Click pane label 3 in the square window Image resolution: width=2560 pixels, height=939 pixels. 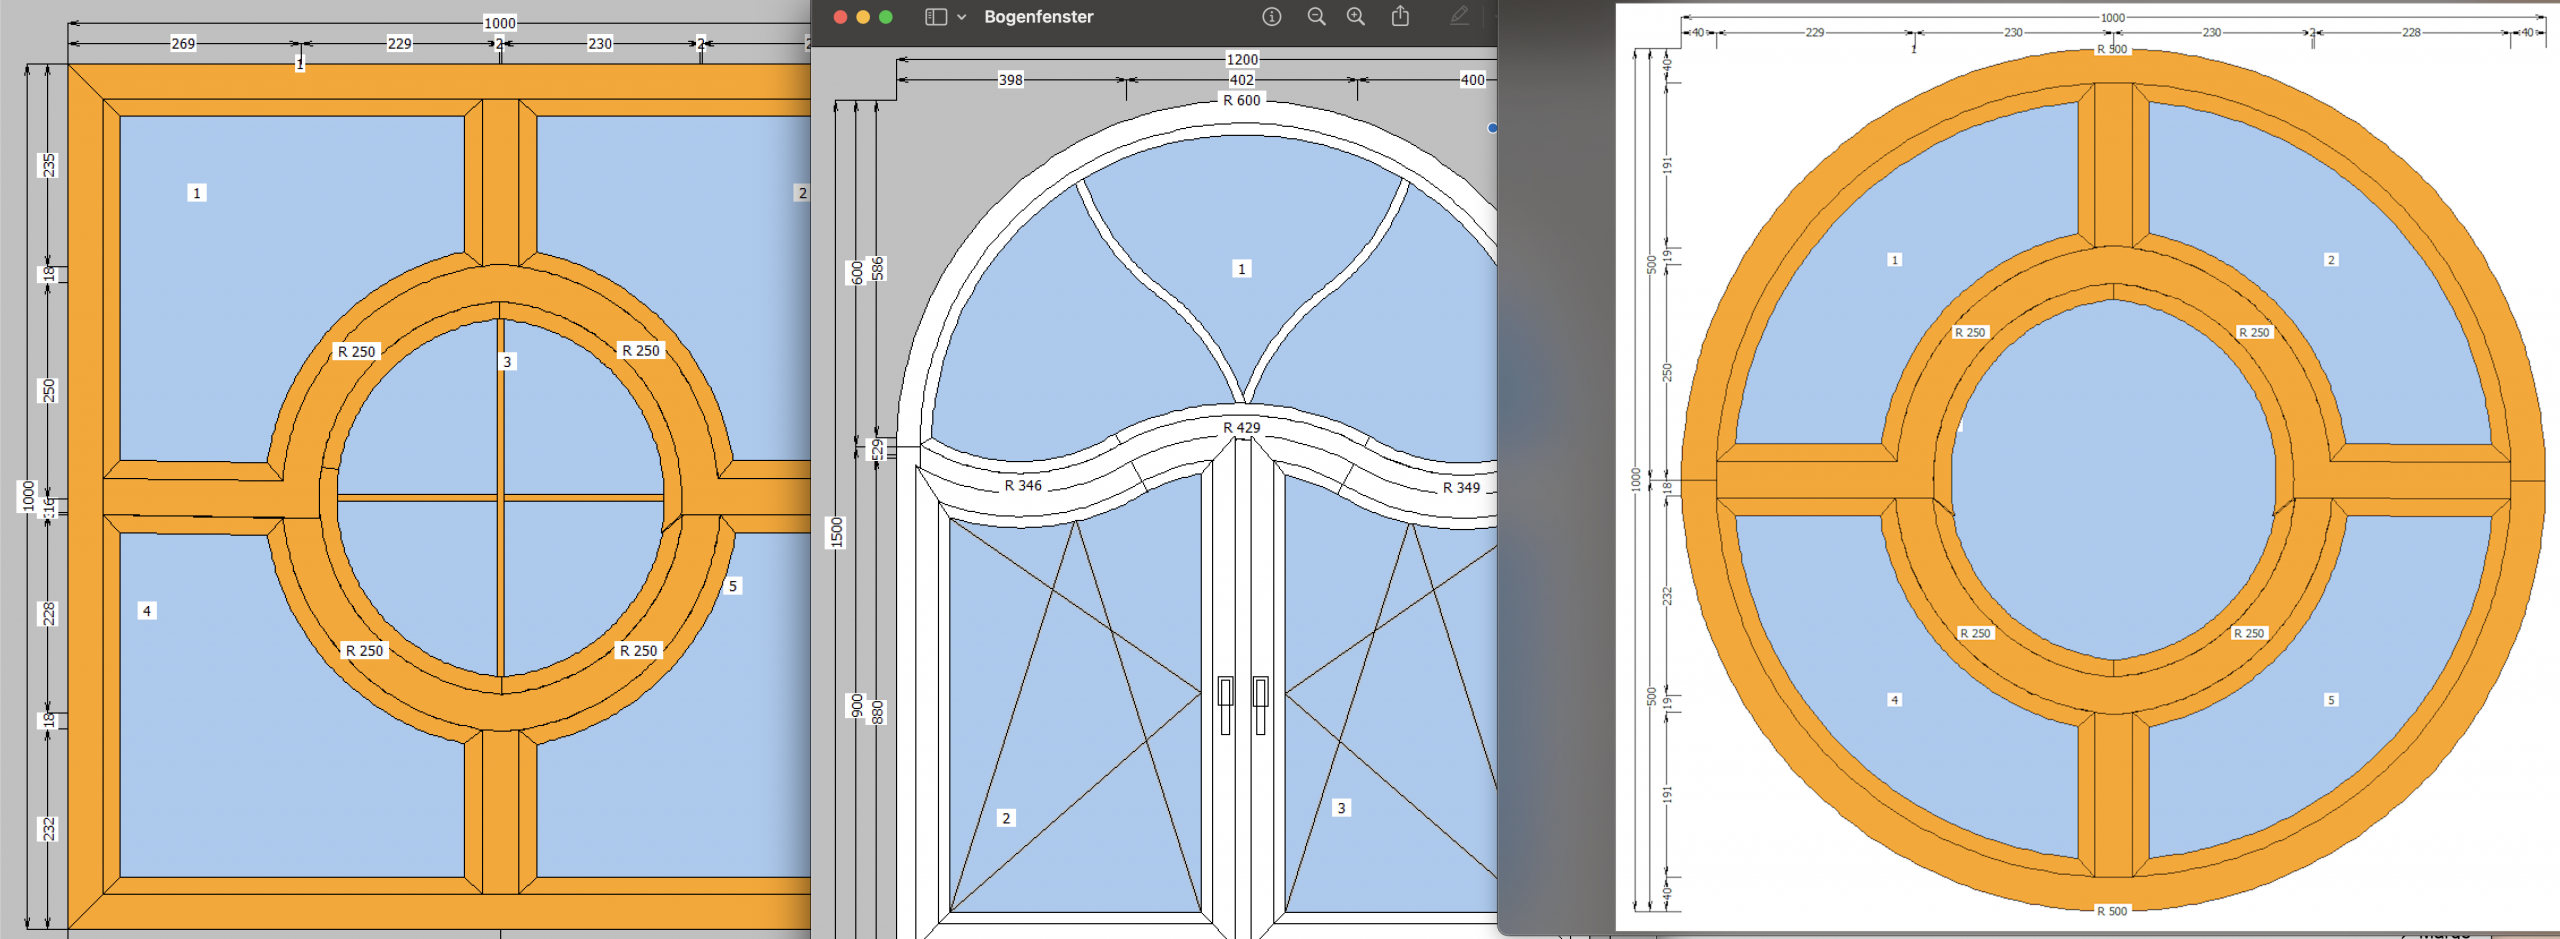click(507, 362)
